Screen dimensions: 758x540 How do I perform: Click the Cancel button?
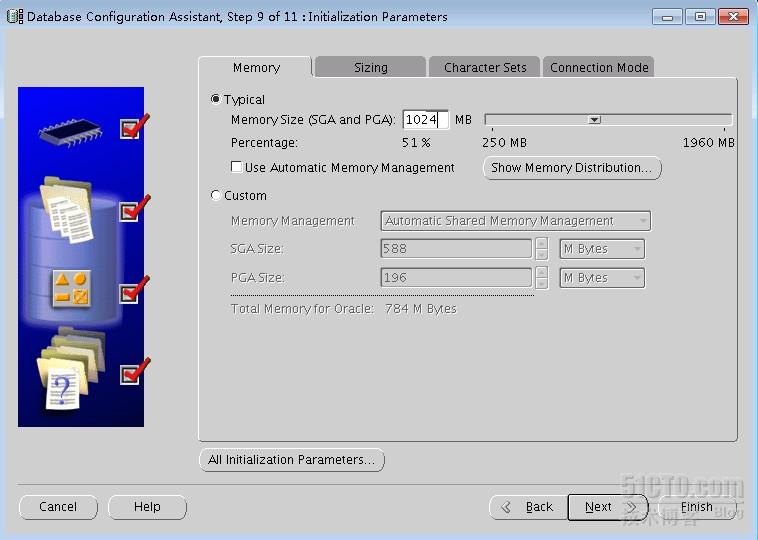click(x=58, y=507)
